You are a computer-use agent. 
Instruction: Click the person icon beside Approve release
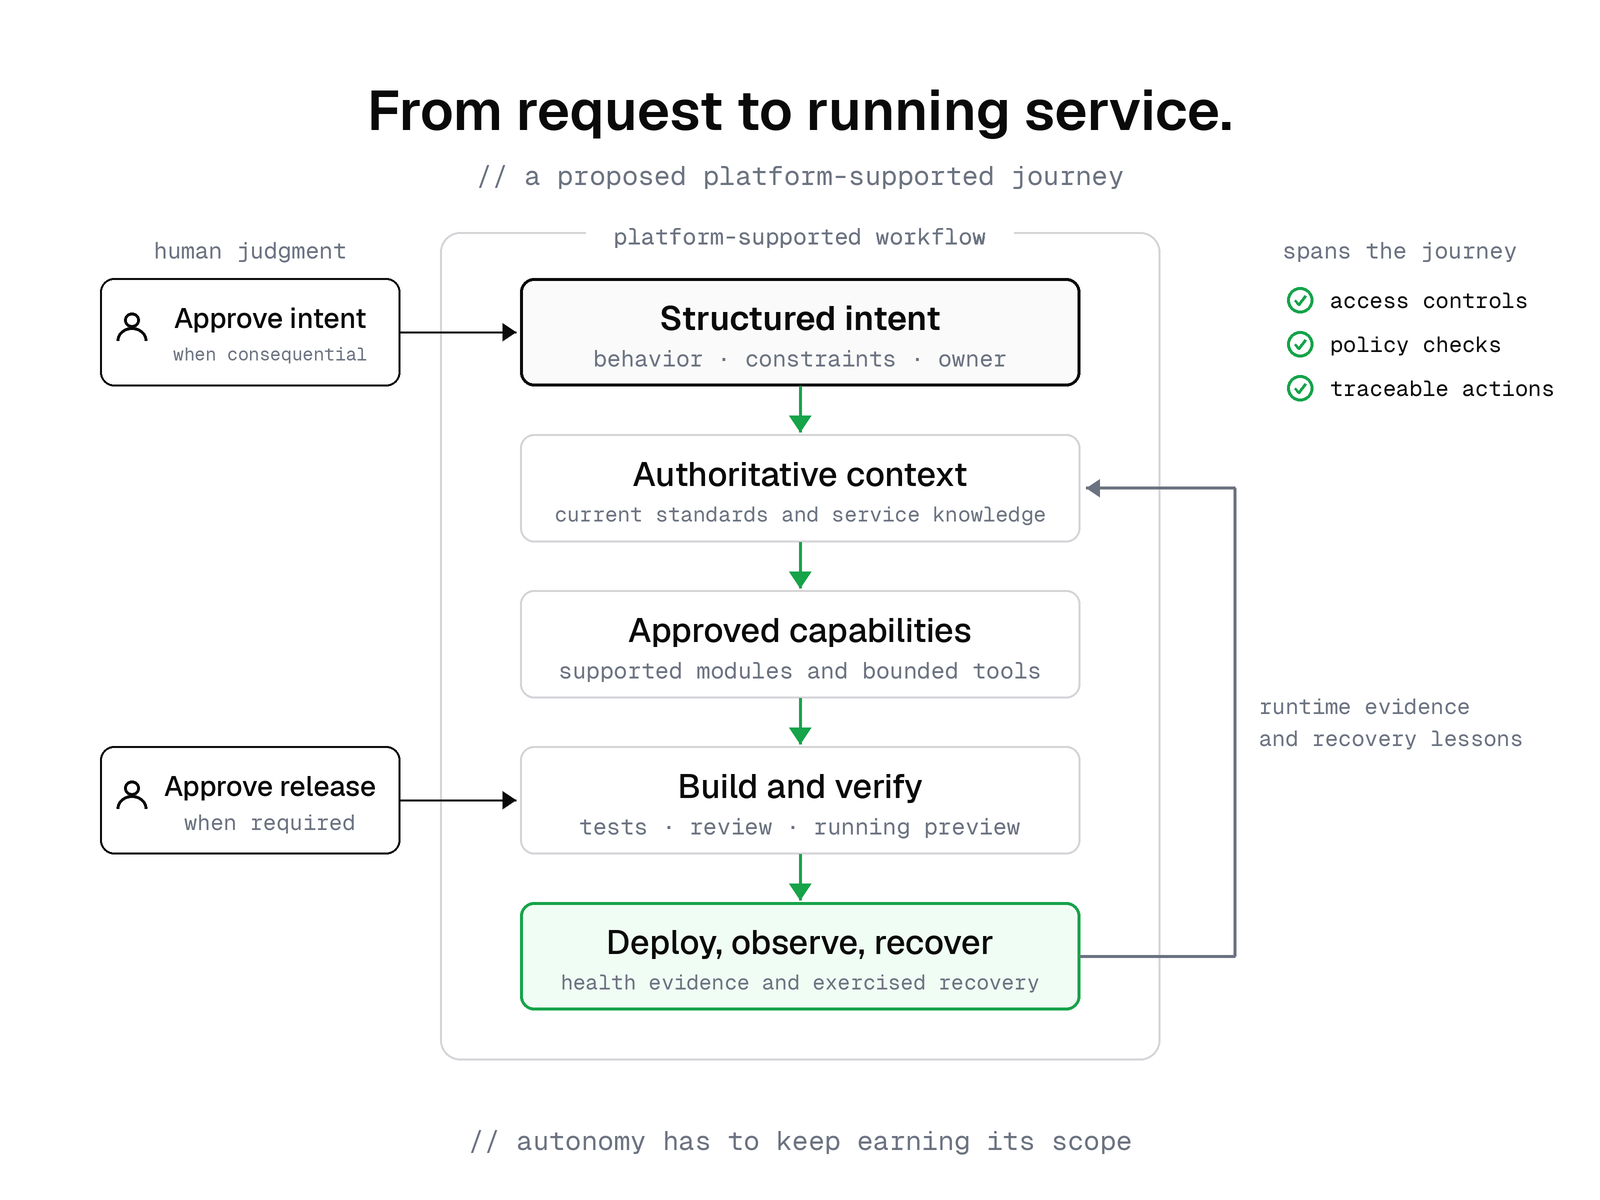(x=132, y=795)
